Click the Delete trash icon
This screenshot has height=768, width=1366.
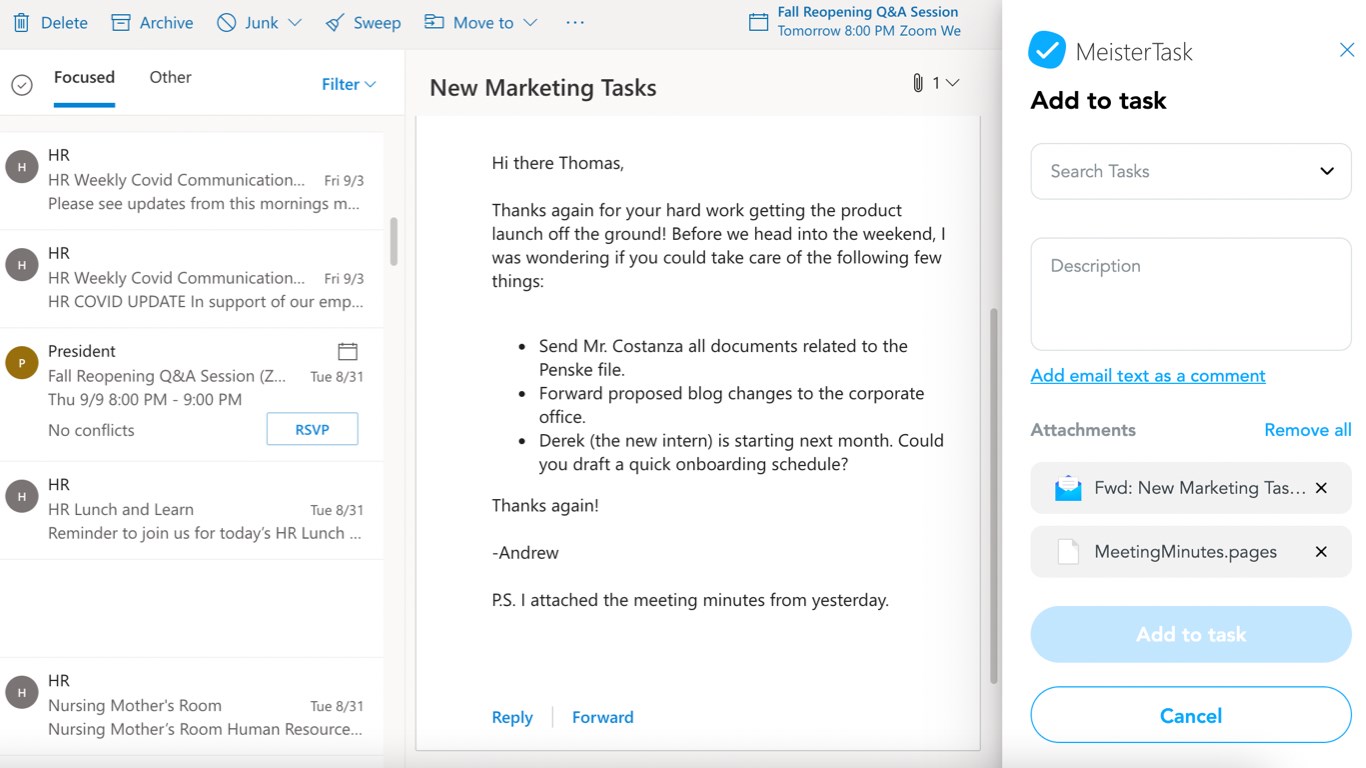point(21,22)
